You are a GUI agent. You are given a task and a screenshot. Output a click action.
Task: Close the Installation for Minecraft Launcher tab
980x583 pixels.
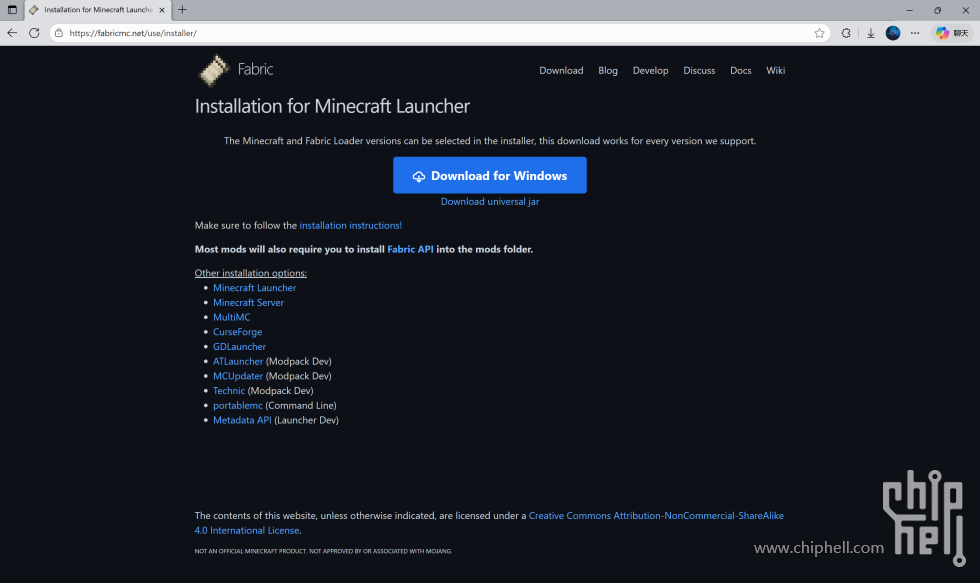tap(164, 10)
